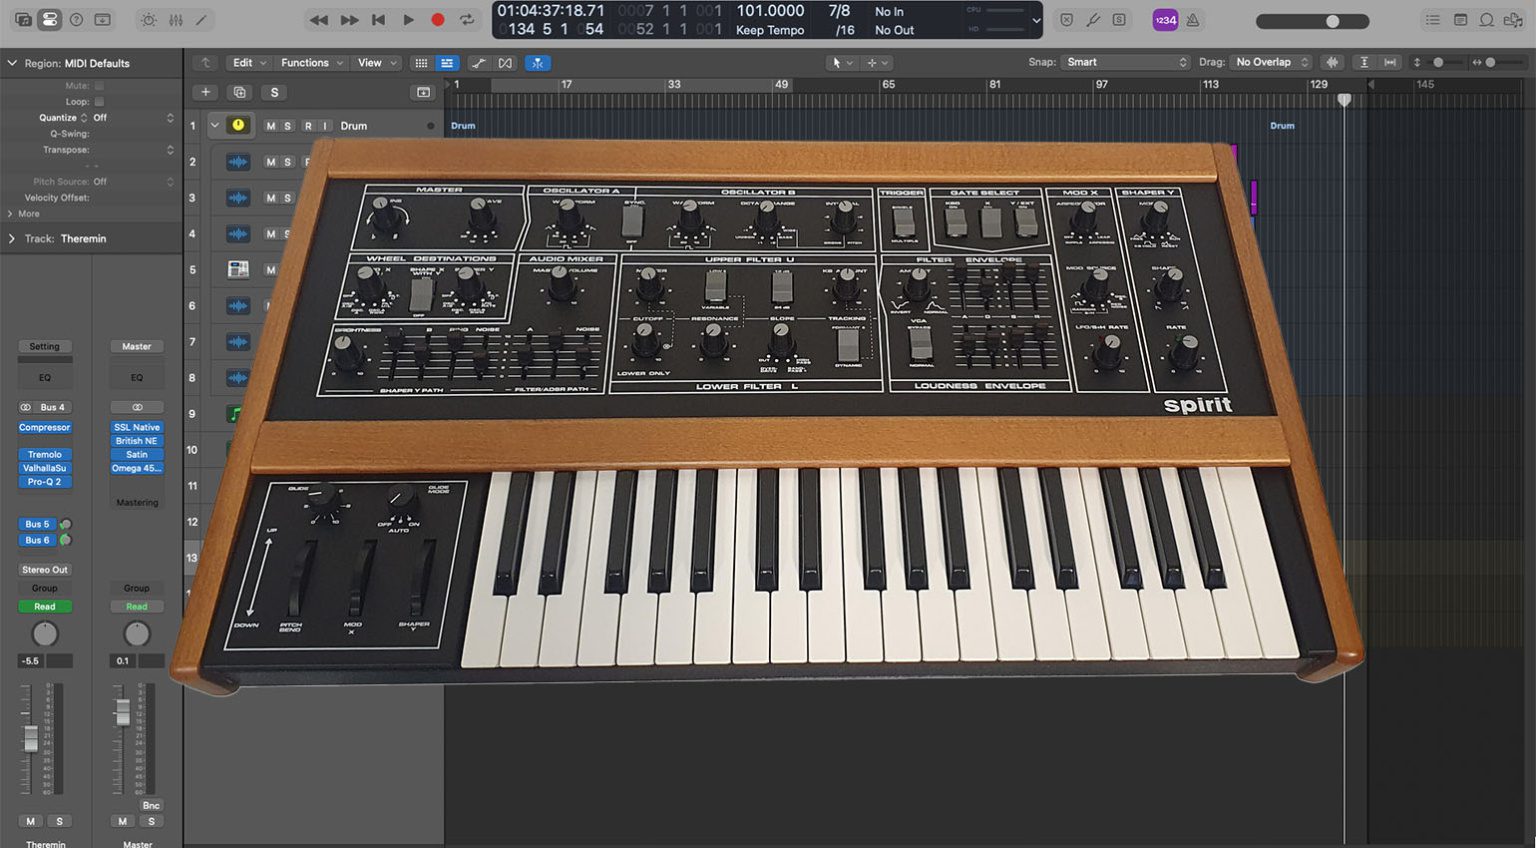Expand the More disclosure triangle
Viewport: 1536px width, 848px height.
[x=10, y=214]
